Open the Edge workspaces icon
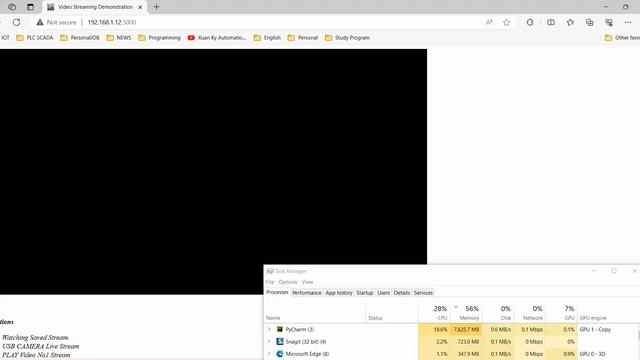640x360 pixels. tap(12, 7)
